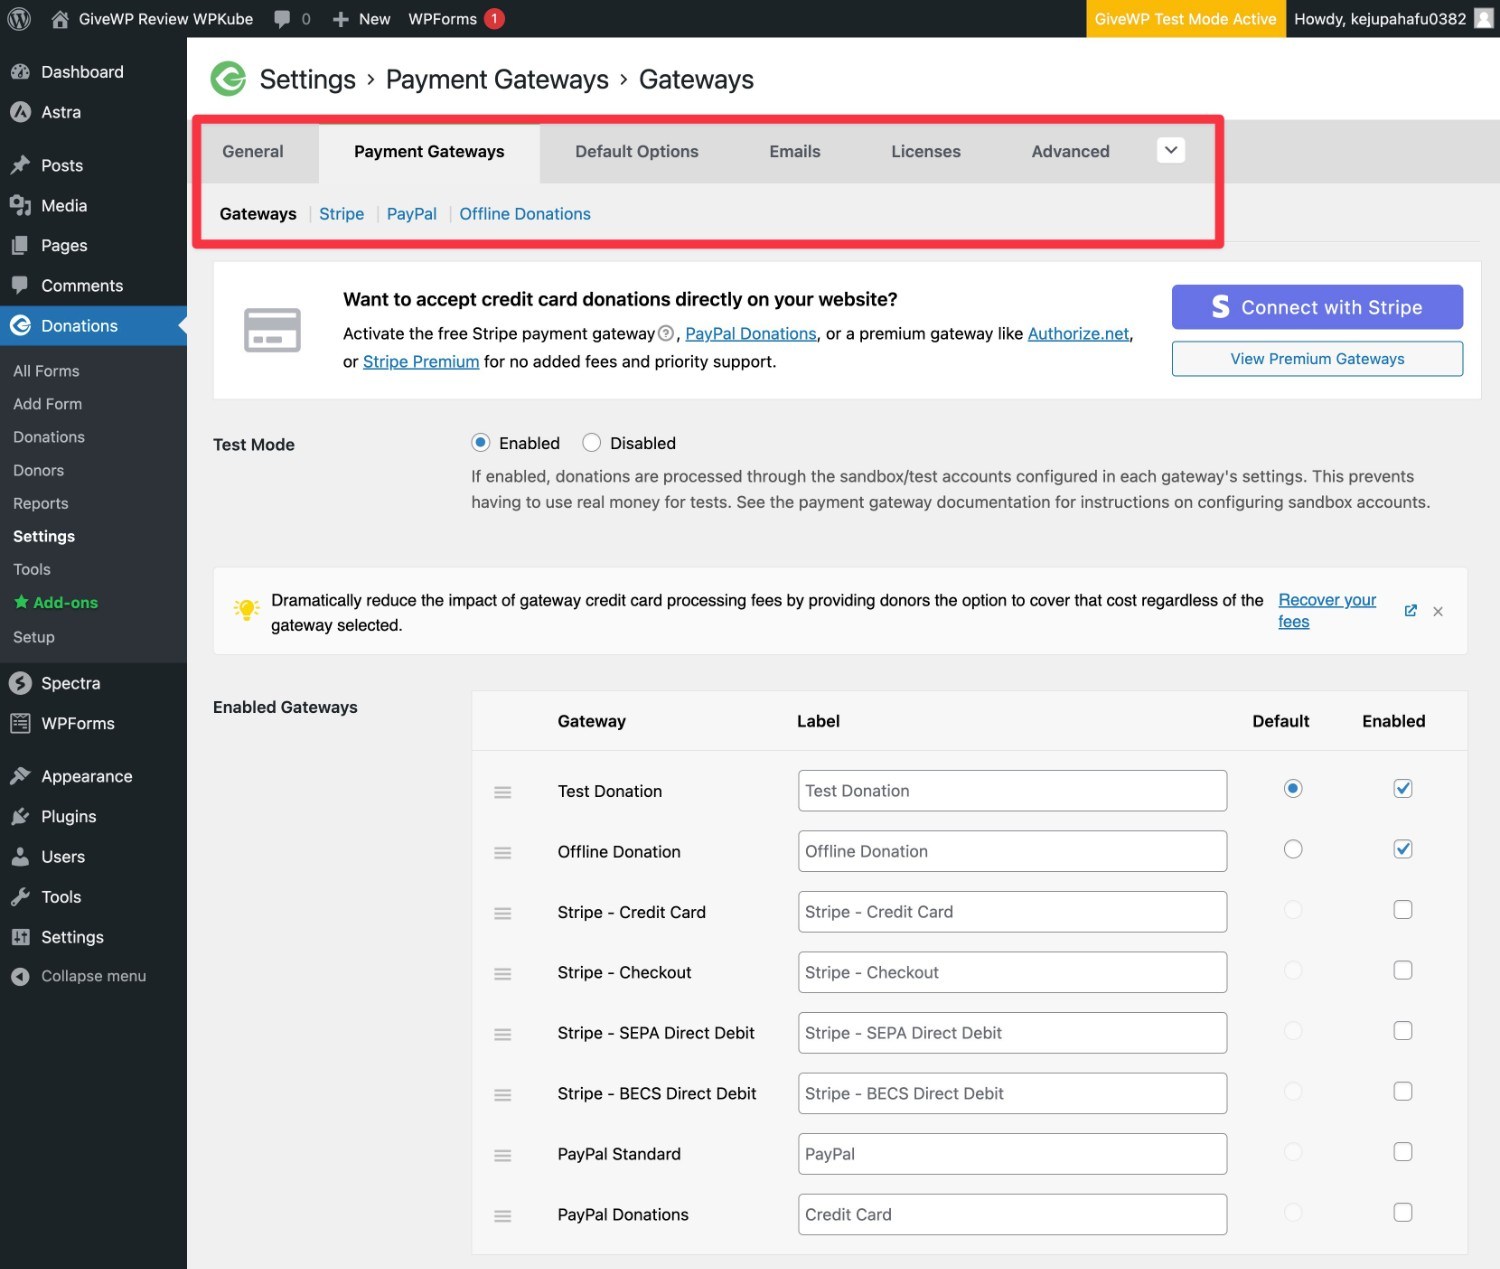1500x1269 pixels.
Task: Uncheck the Offline Donation enabled checkbox
Action: coord(1403,849)
